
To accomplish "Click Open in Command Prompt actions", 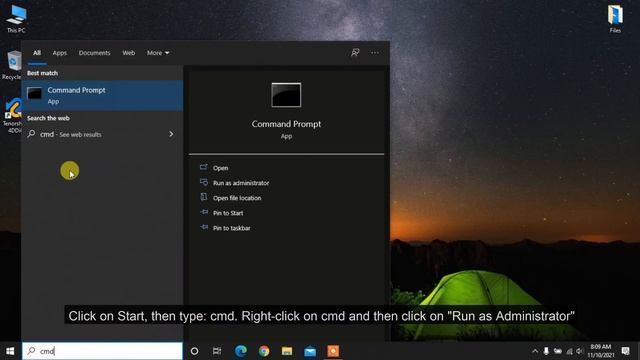I will pos(220,168).
